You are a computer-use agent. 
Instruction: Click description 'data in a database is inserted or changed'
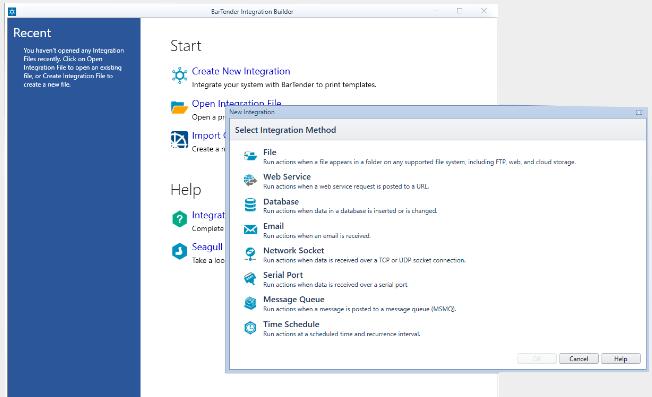tap(350, 211)
